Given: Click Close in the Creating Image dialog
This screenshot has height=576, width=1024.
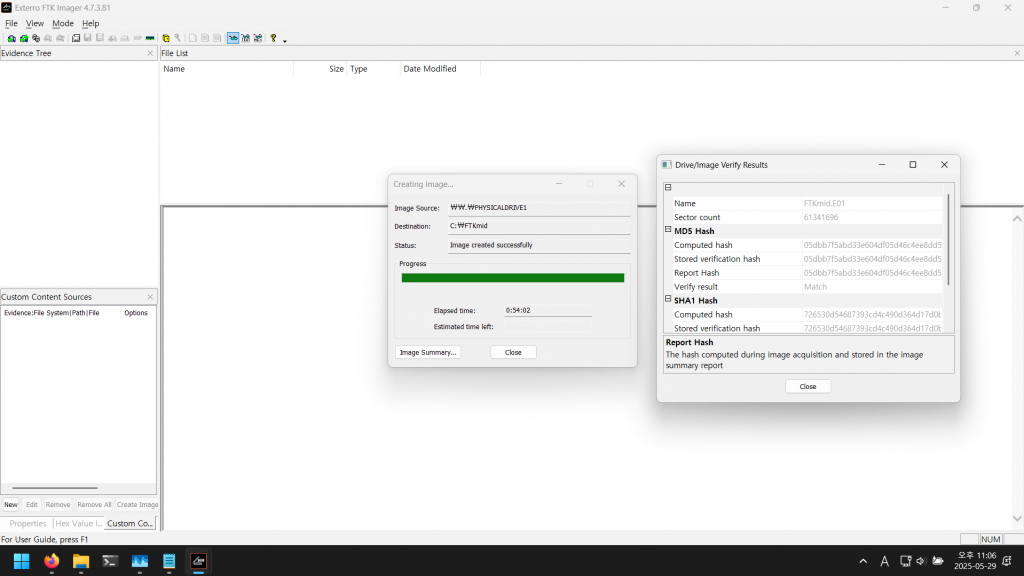Looking at the screenshot, I should pos(513,353).
